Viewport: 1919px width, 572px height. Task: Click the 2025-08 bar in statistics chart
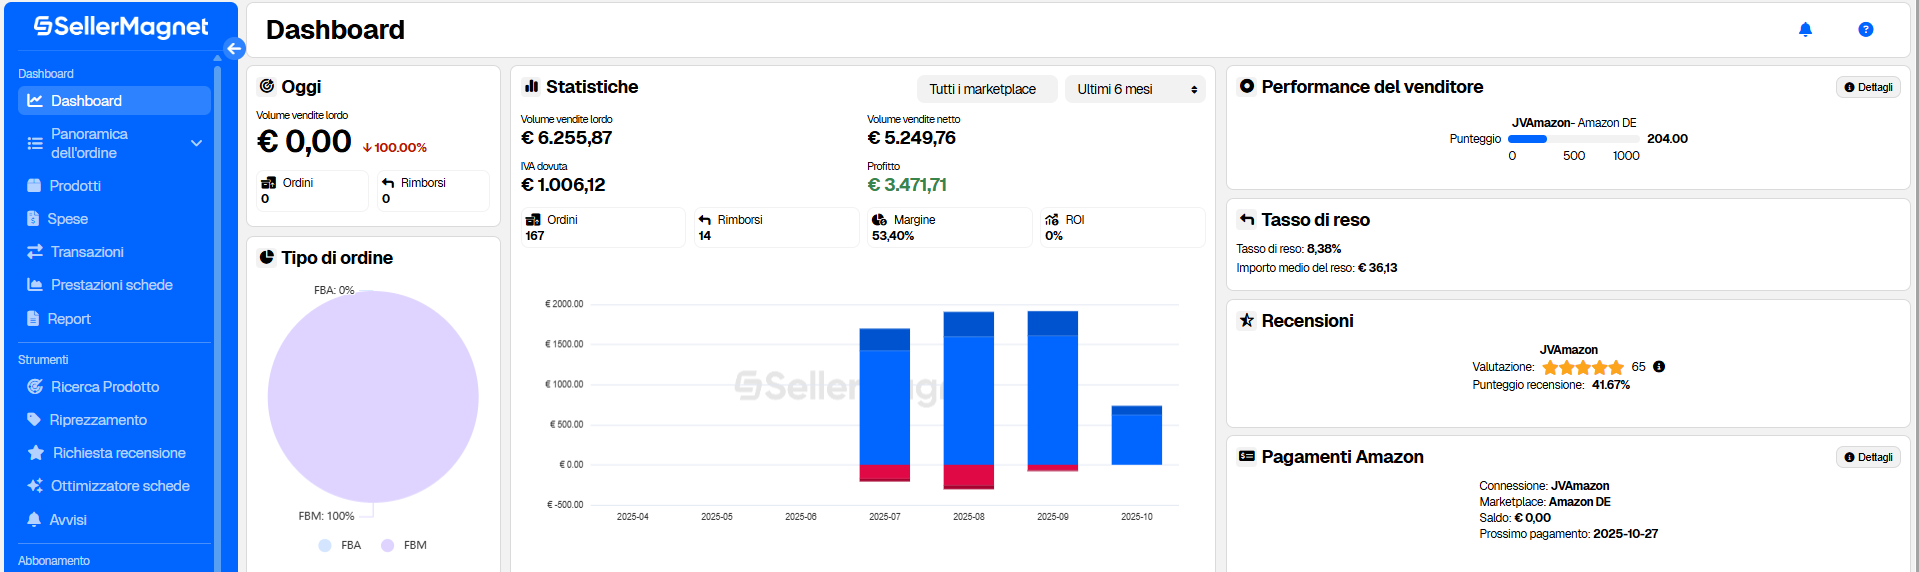[x=968, y=400]
